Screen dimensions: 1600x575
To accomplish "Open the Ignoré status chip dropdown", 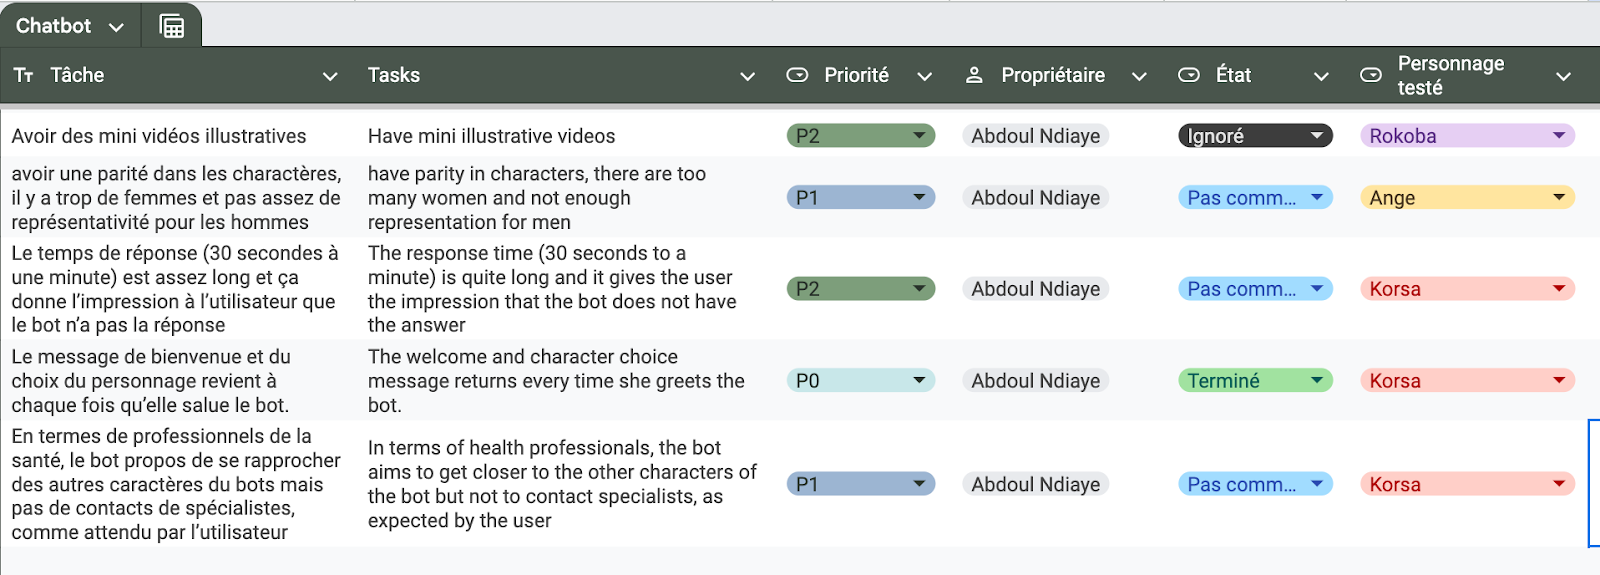I will [1317, 136].
